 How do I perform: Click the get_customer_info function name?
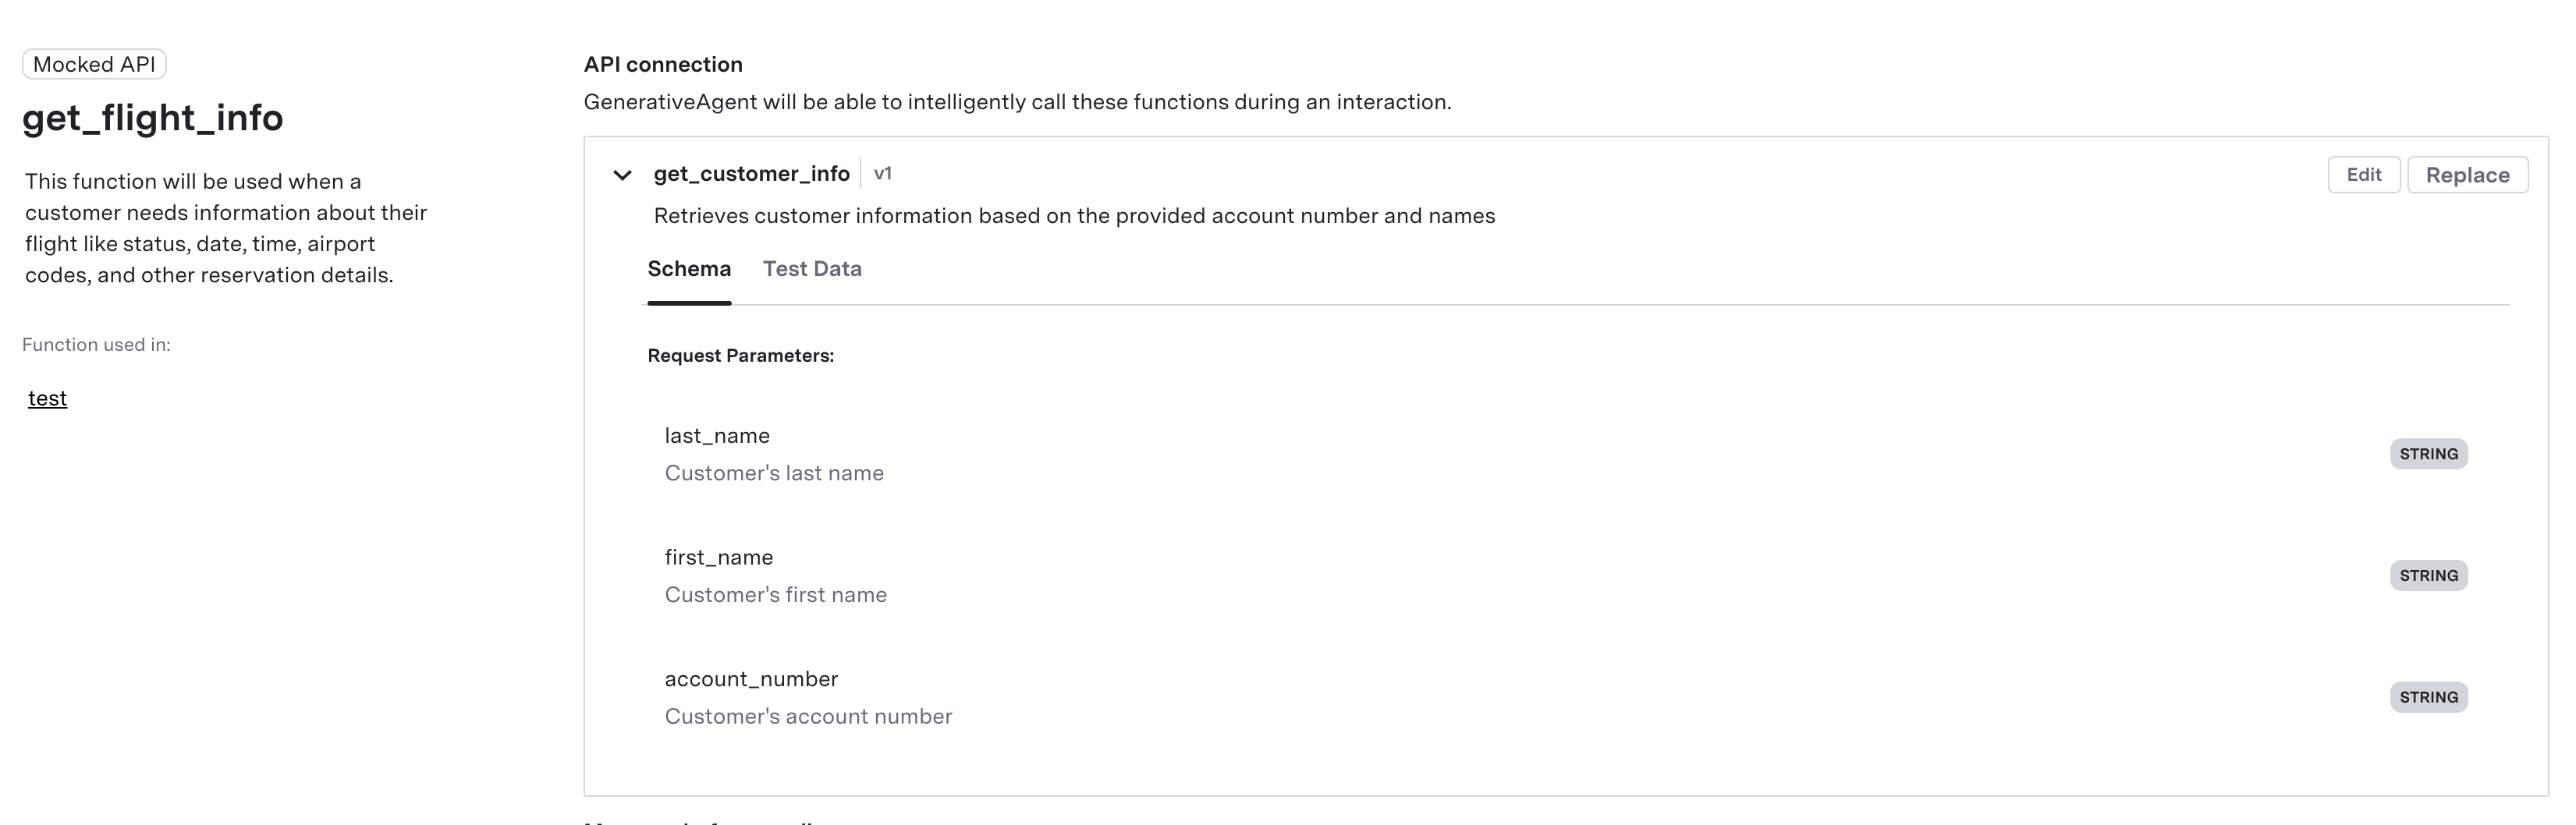click(x=751, y=174)
